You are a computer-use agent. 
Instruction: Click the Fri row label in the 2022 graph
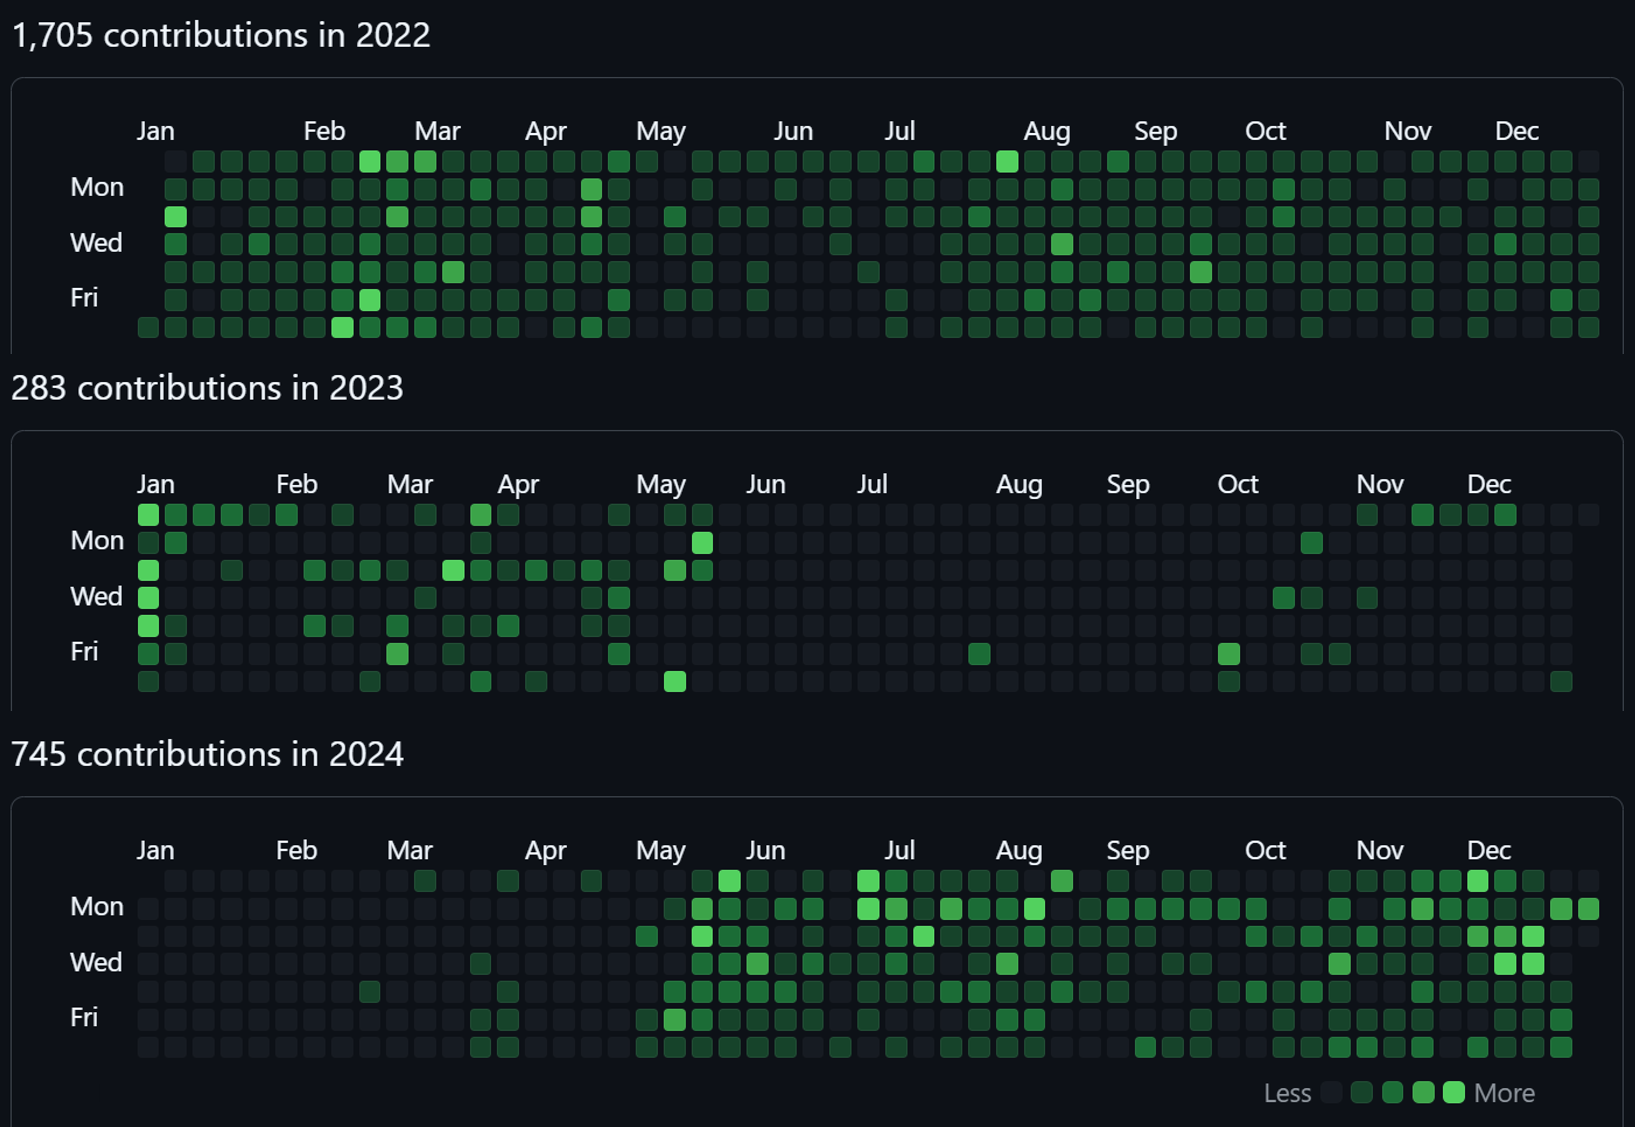[84, 298]
